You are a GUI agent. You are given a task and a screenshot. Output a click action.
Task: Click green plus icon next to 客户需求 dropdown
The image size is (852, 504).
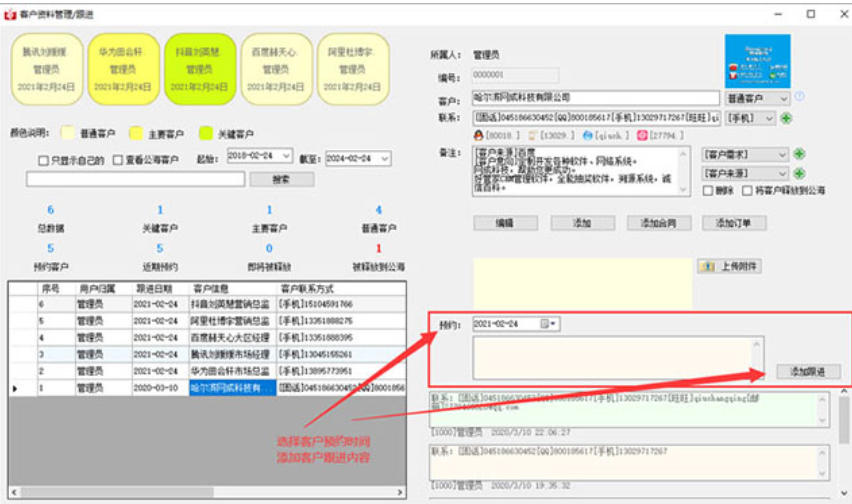[799, 154]
